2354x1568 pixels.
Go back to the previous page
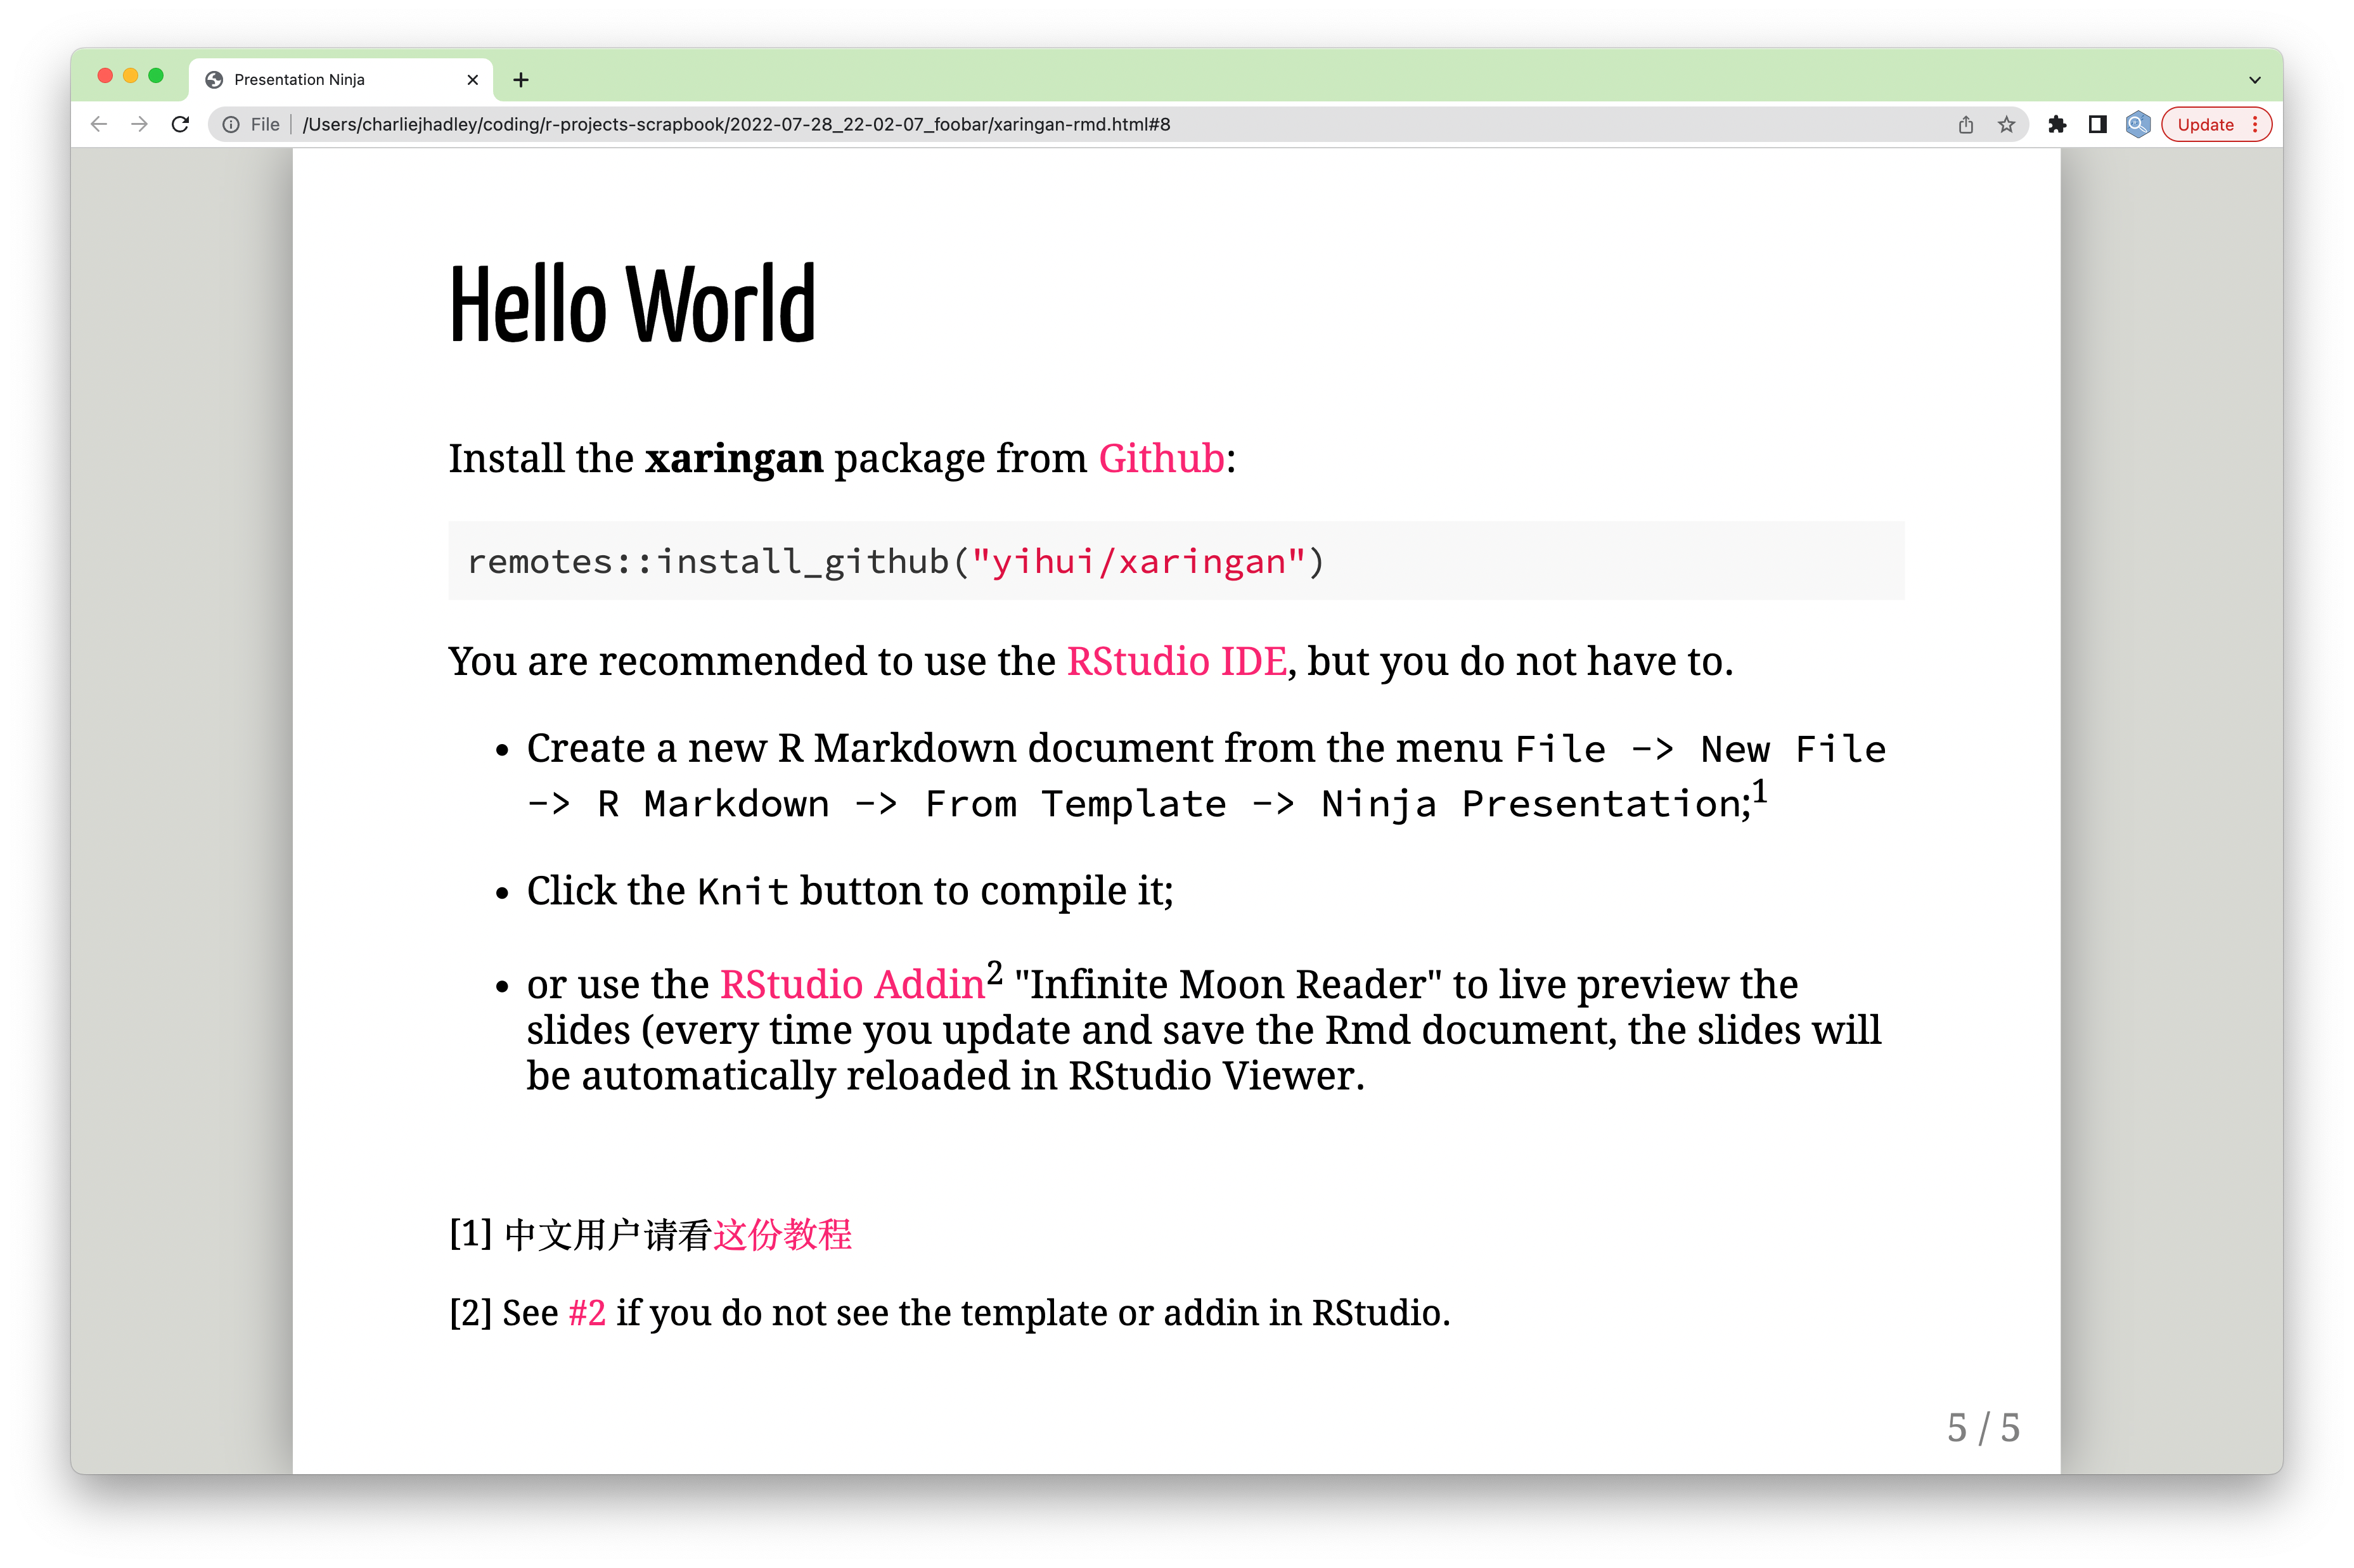(99, 124)
